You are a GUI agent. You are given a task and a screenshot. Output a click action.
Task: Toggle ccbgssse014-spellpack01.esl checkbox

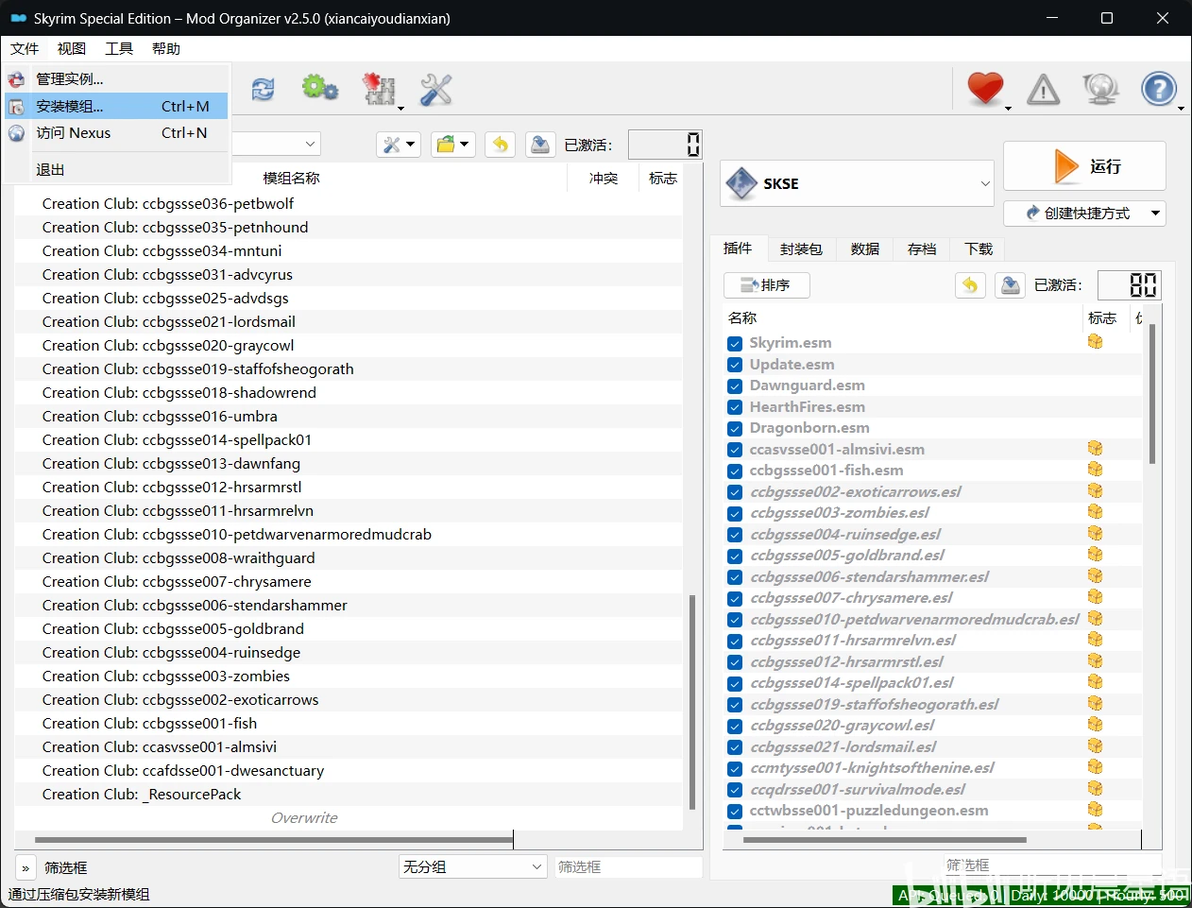[734, 684]
